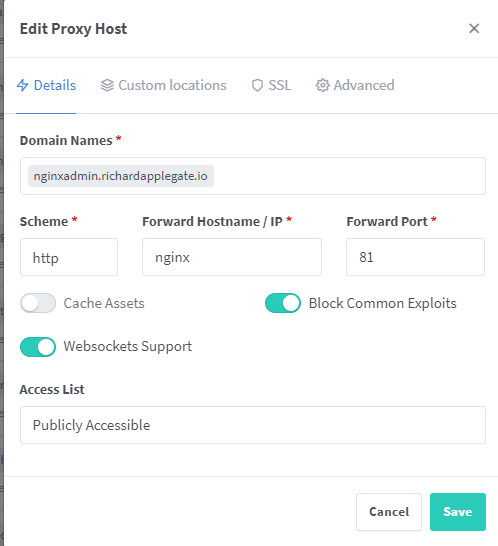Open the Scheme http dropdown
This screenshot has height=546, width=498.
click(x=69, y=257)
